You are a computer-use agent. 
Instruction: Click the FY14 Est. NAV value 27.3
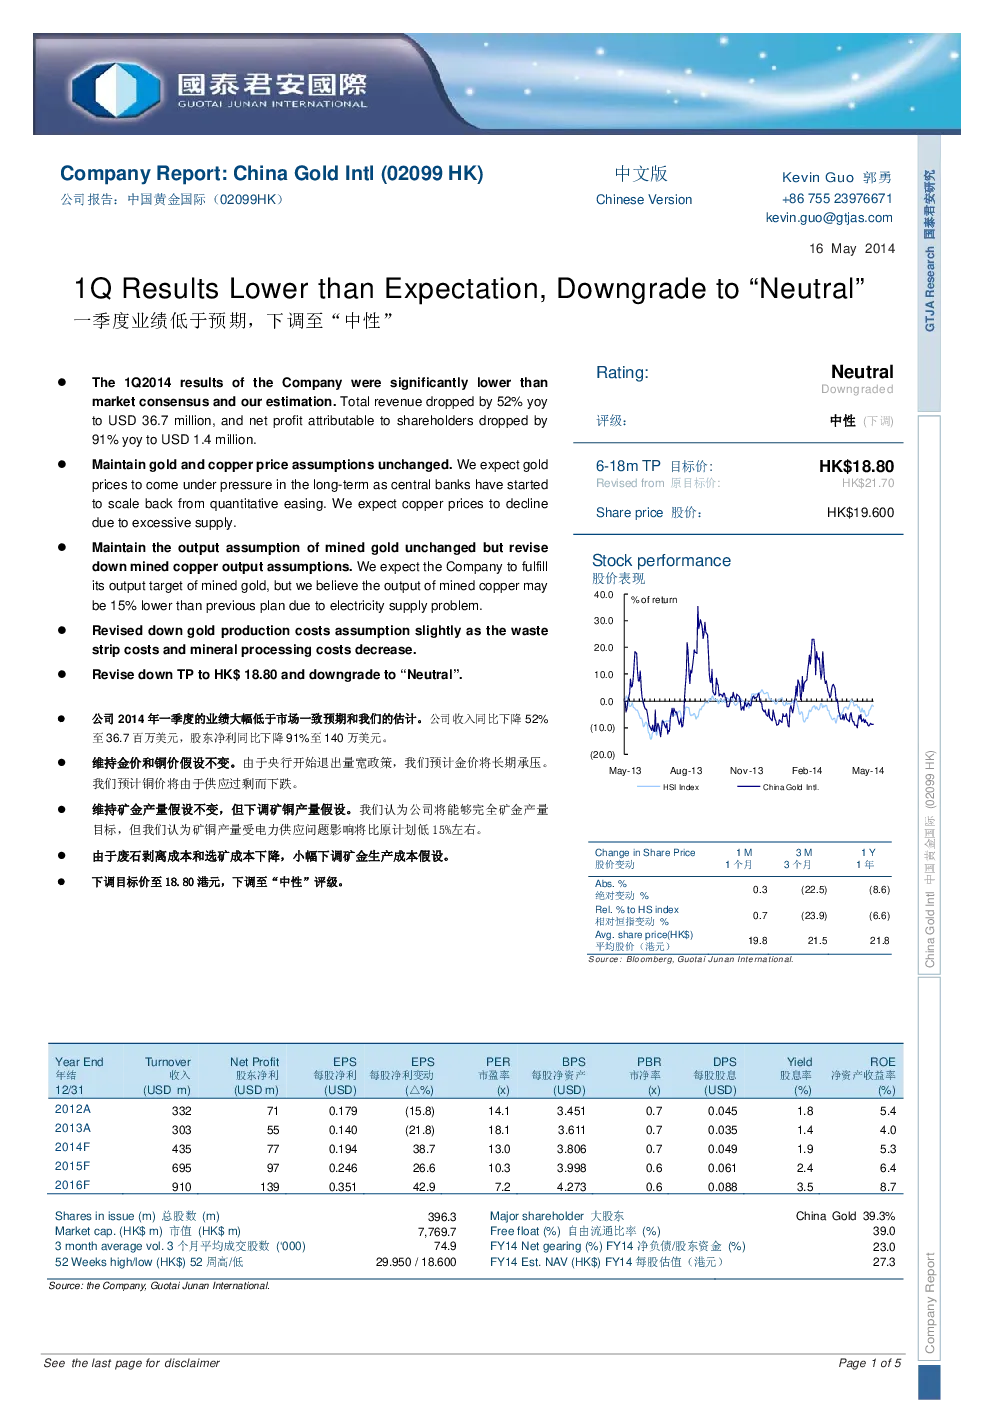tap(884, 1262)
